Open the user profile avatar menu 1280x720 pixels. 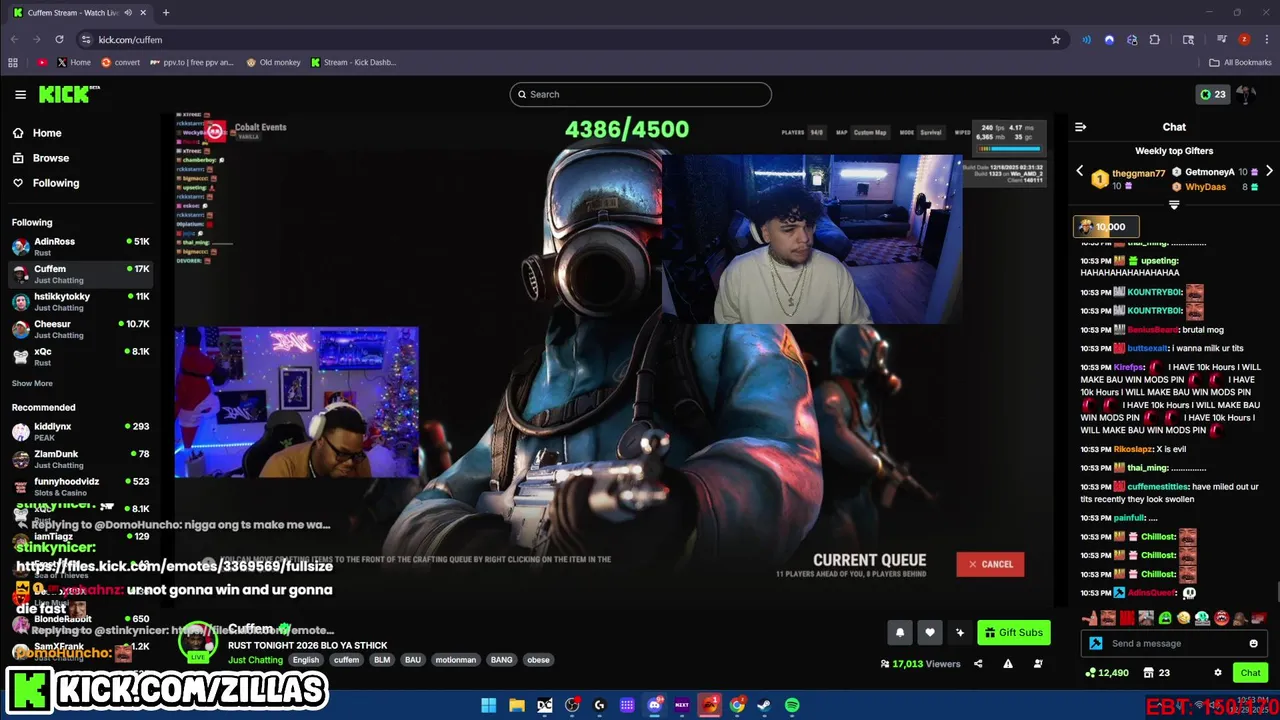point(1246,94)
